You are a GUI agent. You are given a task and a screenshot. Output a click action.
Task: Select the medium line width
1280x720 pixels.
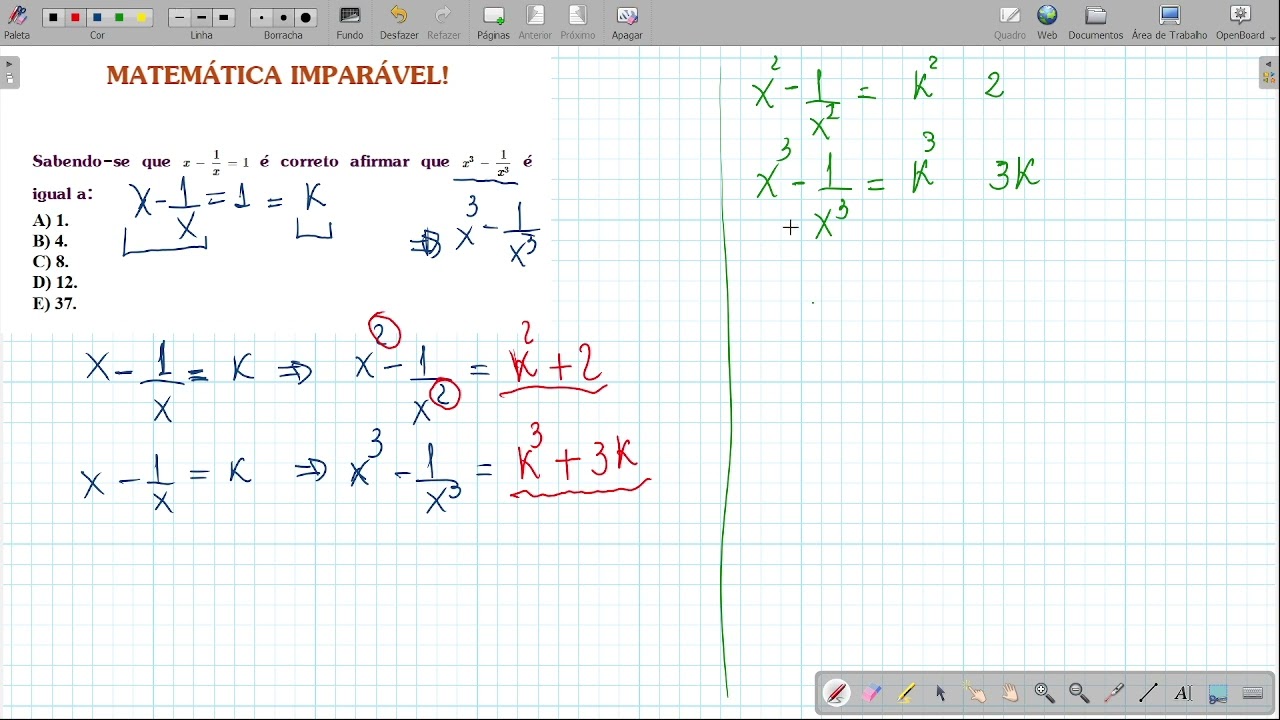(x=202, y=18)
